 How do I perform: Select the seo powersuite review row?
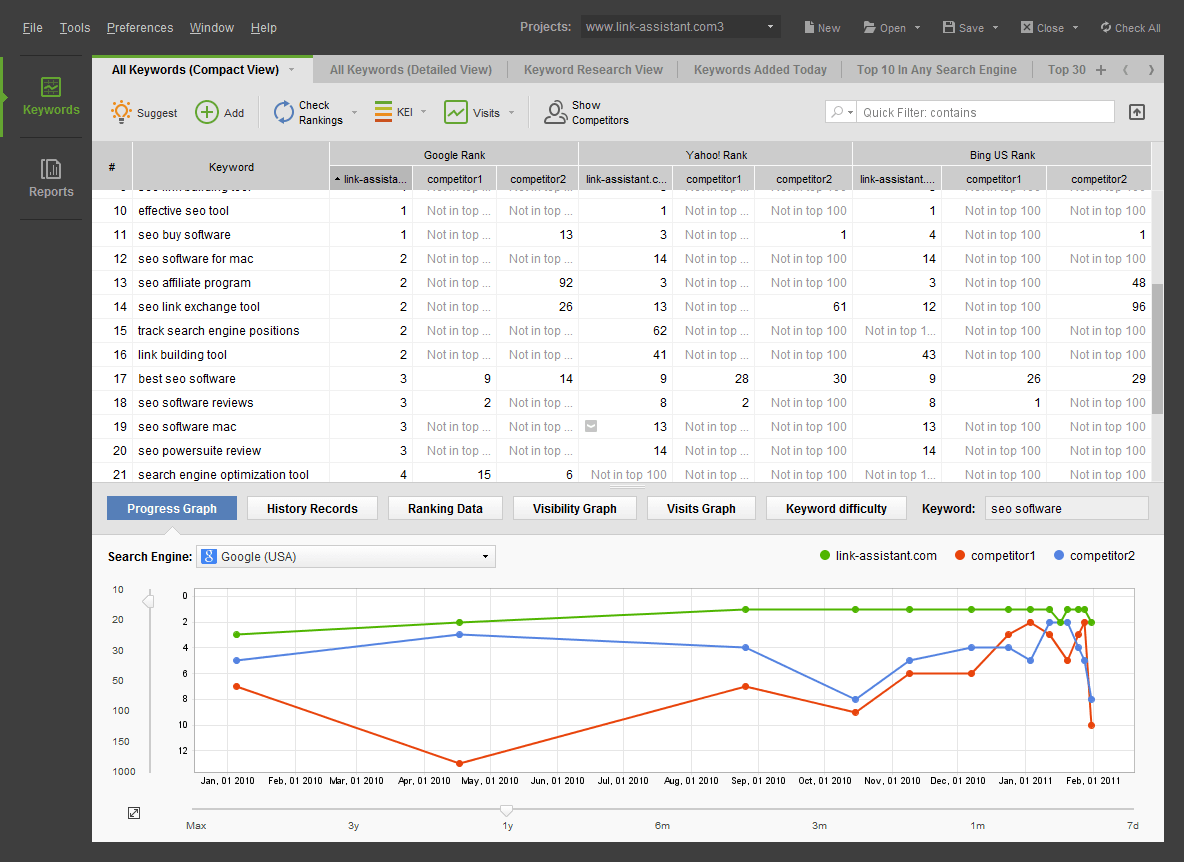click(621, 451)
